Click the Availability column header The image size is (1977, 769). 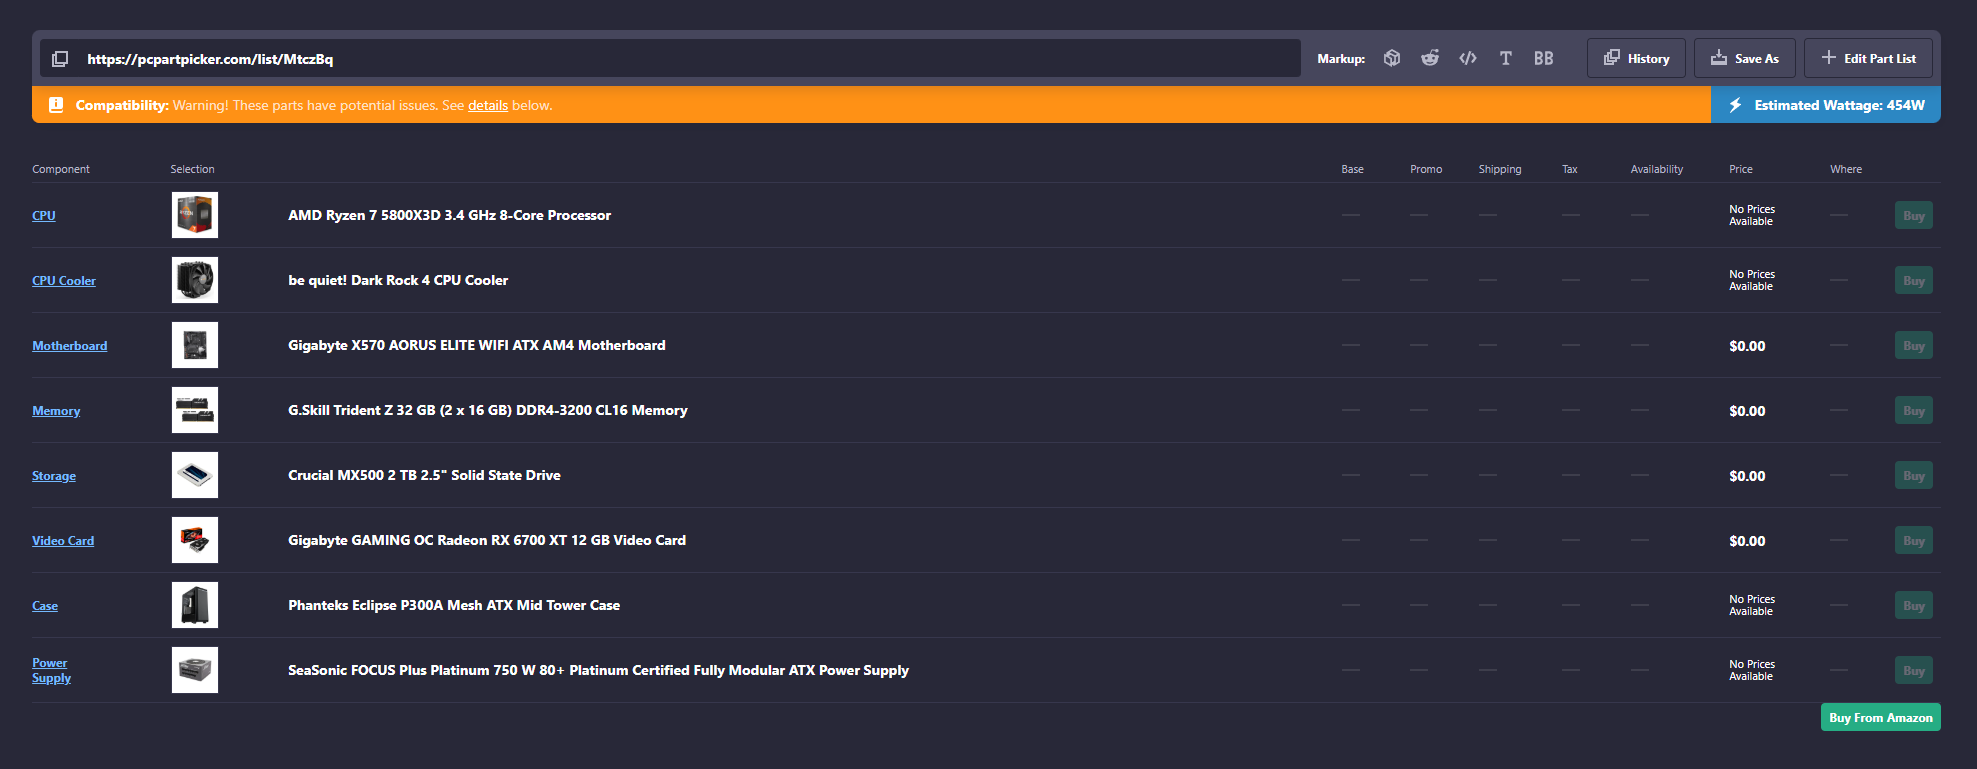1657,169
